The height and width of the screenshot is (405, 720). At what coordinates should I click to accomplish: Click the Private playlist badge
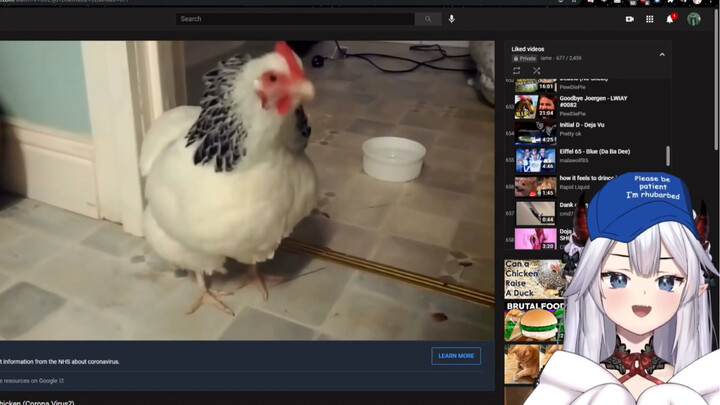tap(524, 58)
